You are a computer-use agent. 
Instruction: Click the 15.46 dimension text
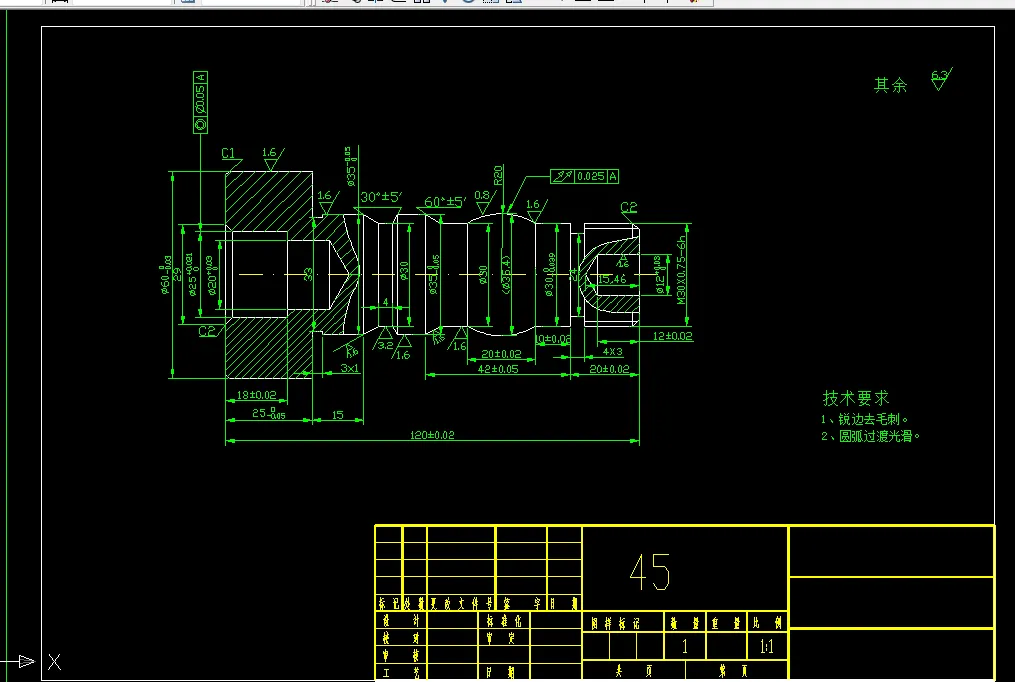click(612, 280)
